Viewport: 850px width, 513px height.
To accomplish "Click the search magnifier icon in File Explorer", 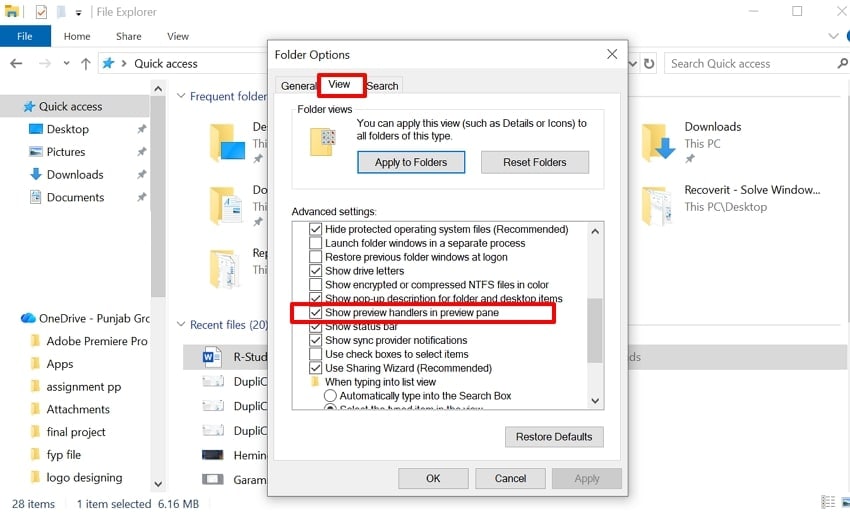I will click(842, 63).
